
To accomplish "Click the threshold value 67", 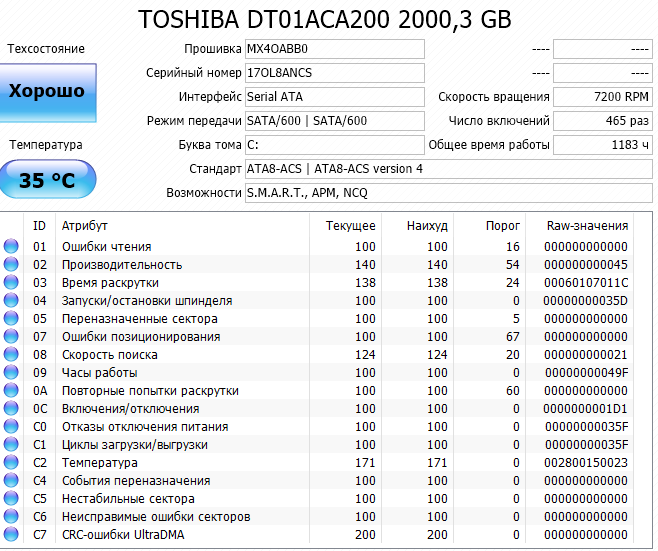I will pos(512,337).
